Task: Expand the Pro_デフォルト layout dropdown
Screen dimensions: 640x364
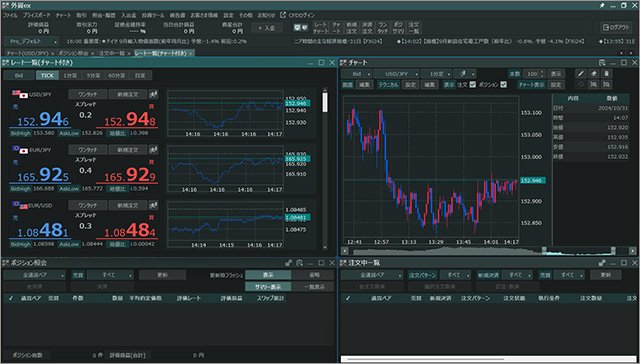Action: coord(32,42)
